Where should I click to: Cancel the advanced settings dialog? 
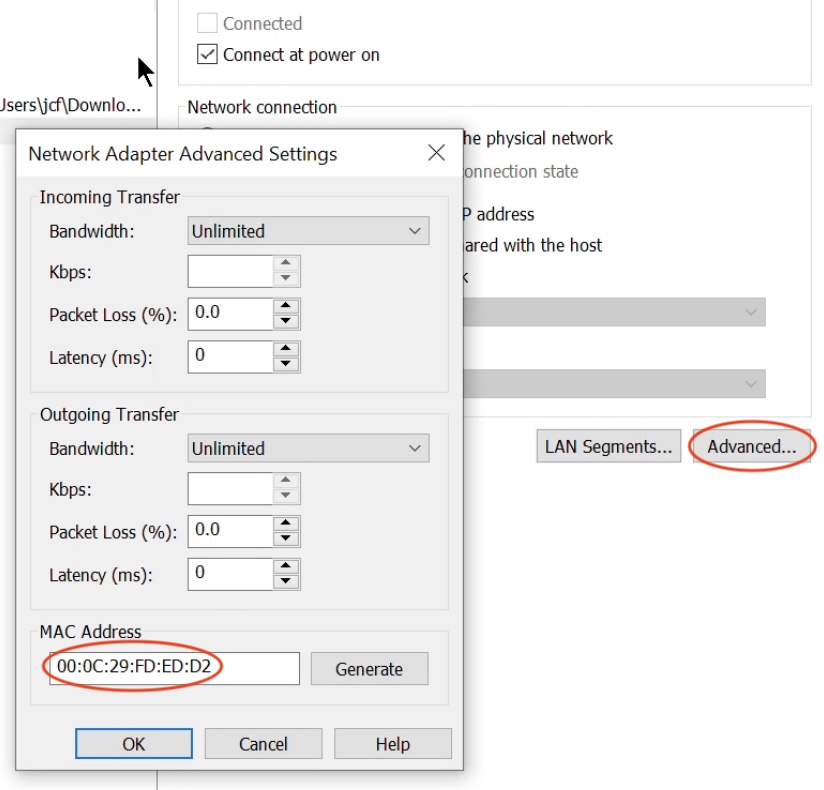(263, 744)
